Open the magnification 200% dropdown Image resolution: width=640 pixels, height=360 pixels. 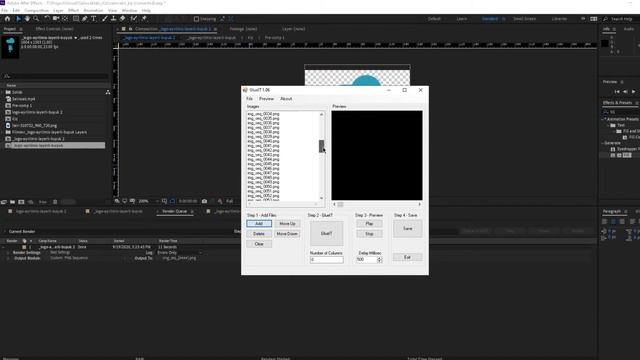click(148, 201)
